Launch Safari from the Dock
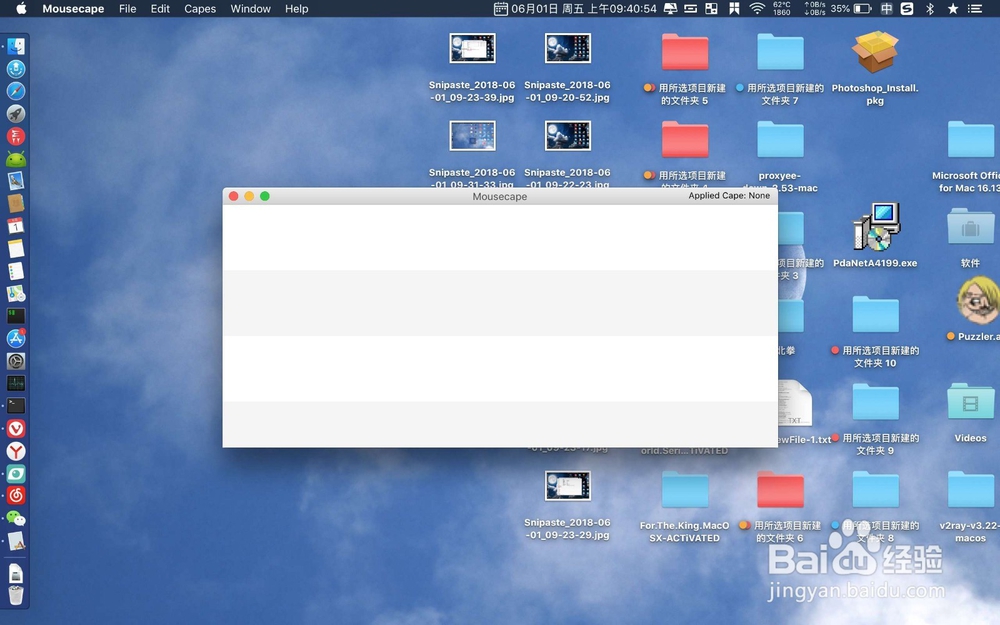Screen dimensions: 1000x625 (x=16, y=91)
